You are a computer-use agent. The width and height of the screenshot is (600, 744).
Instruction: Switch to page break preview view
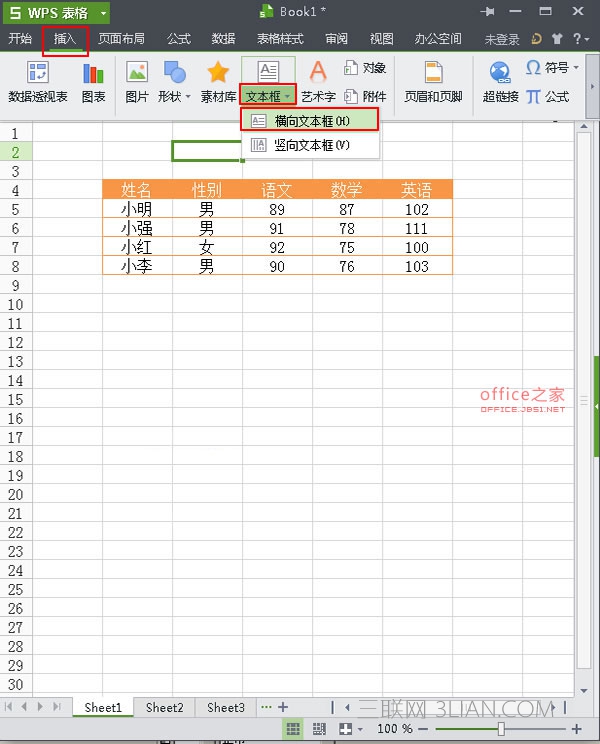319,729
